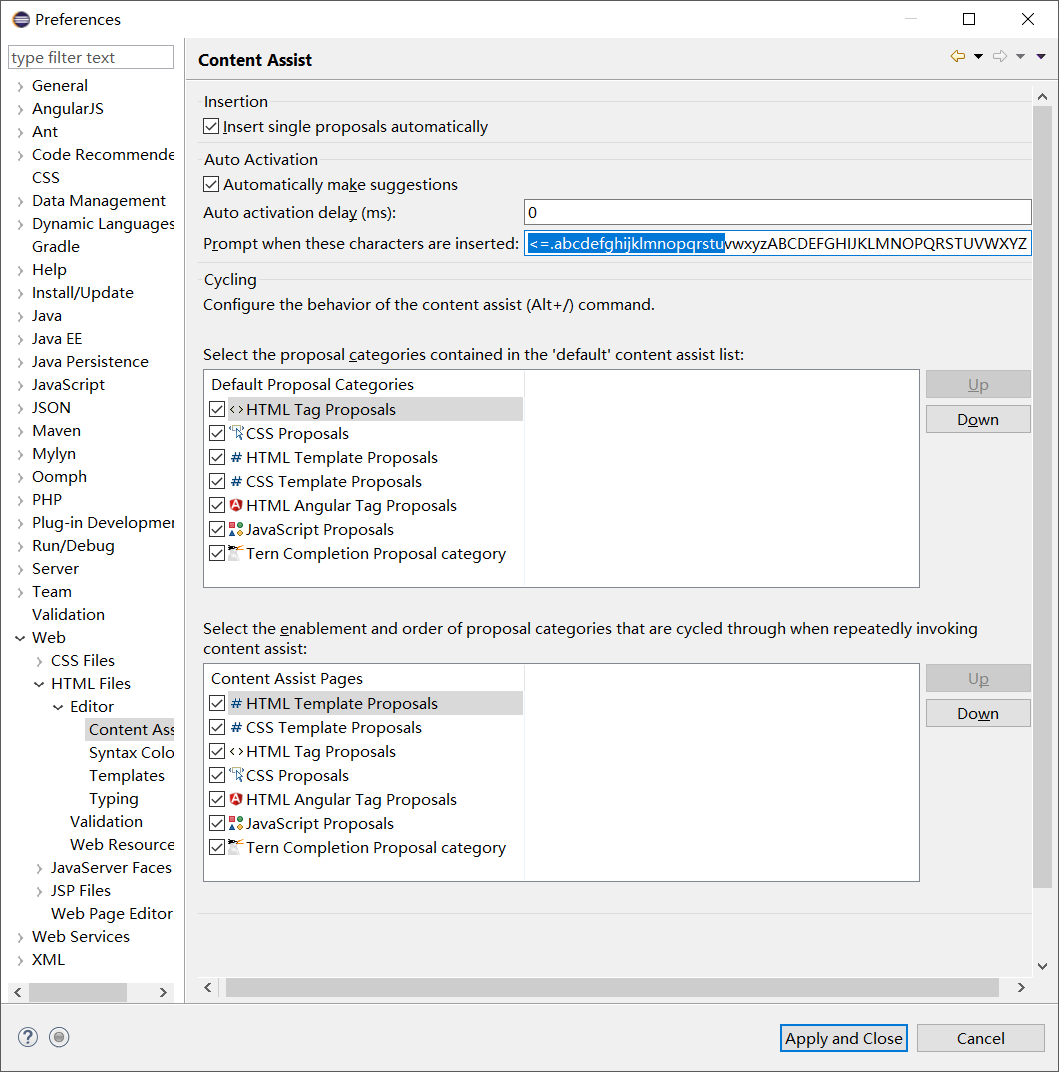
Task: Click Apply and Close button
Action: pos(844,1038)
